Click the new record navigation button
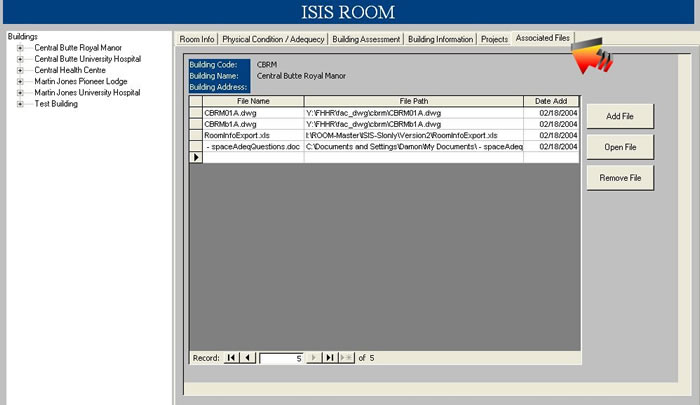700x405 pixels. tap(346, 358)
